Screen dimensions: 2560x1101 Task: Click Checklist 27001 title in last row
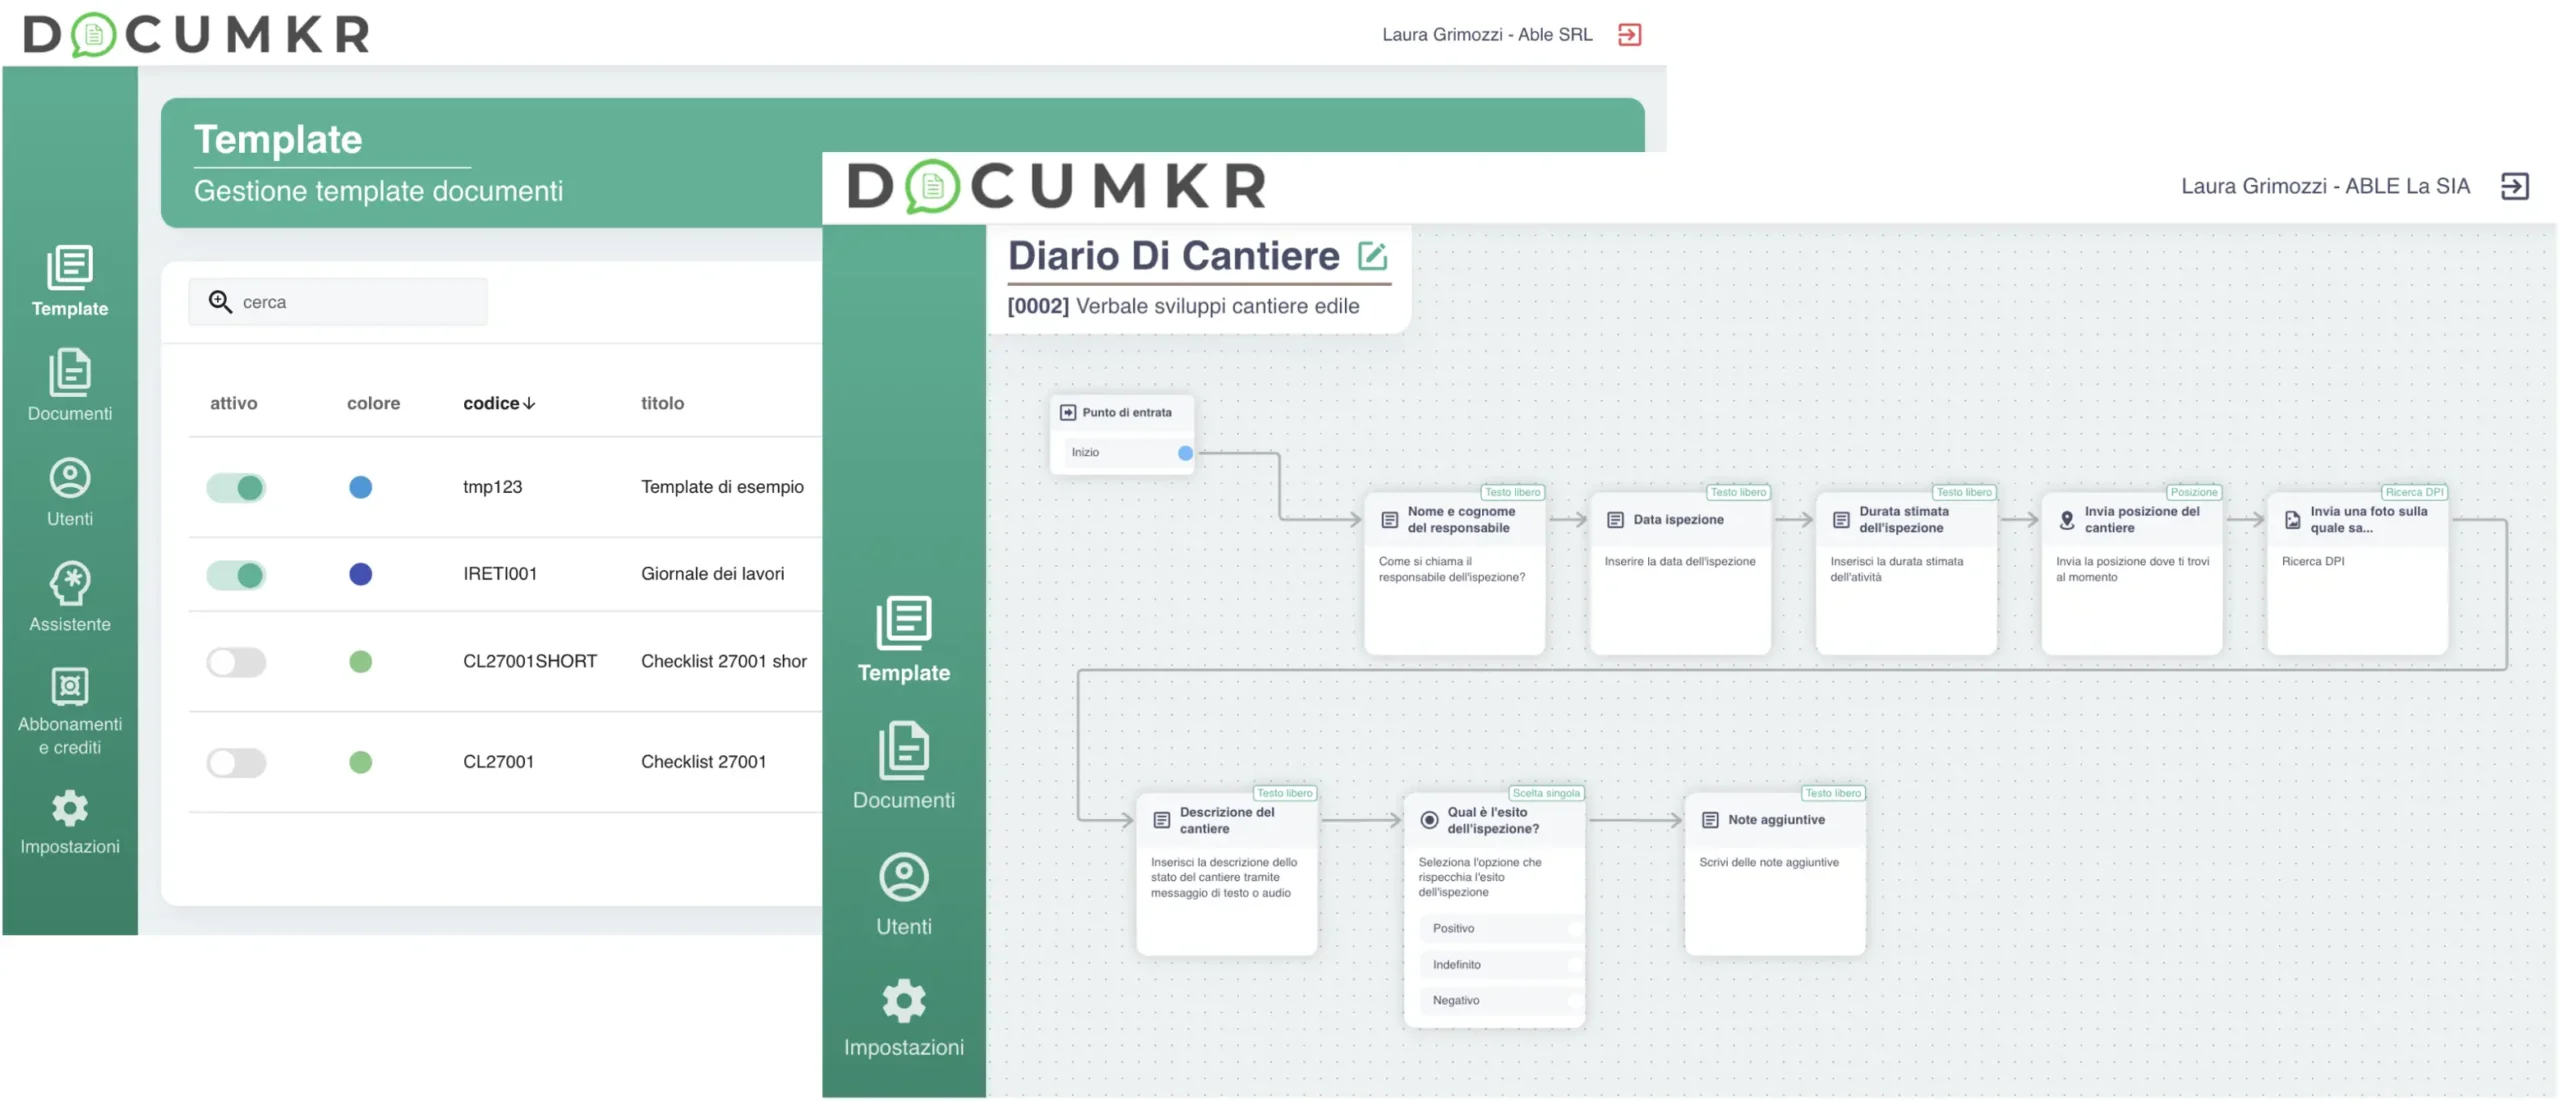coord(703,762)
